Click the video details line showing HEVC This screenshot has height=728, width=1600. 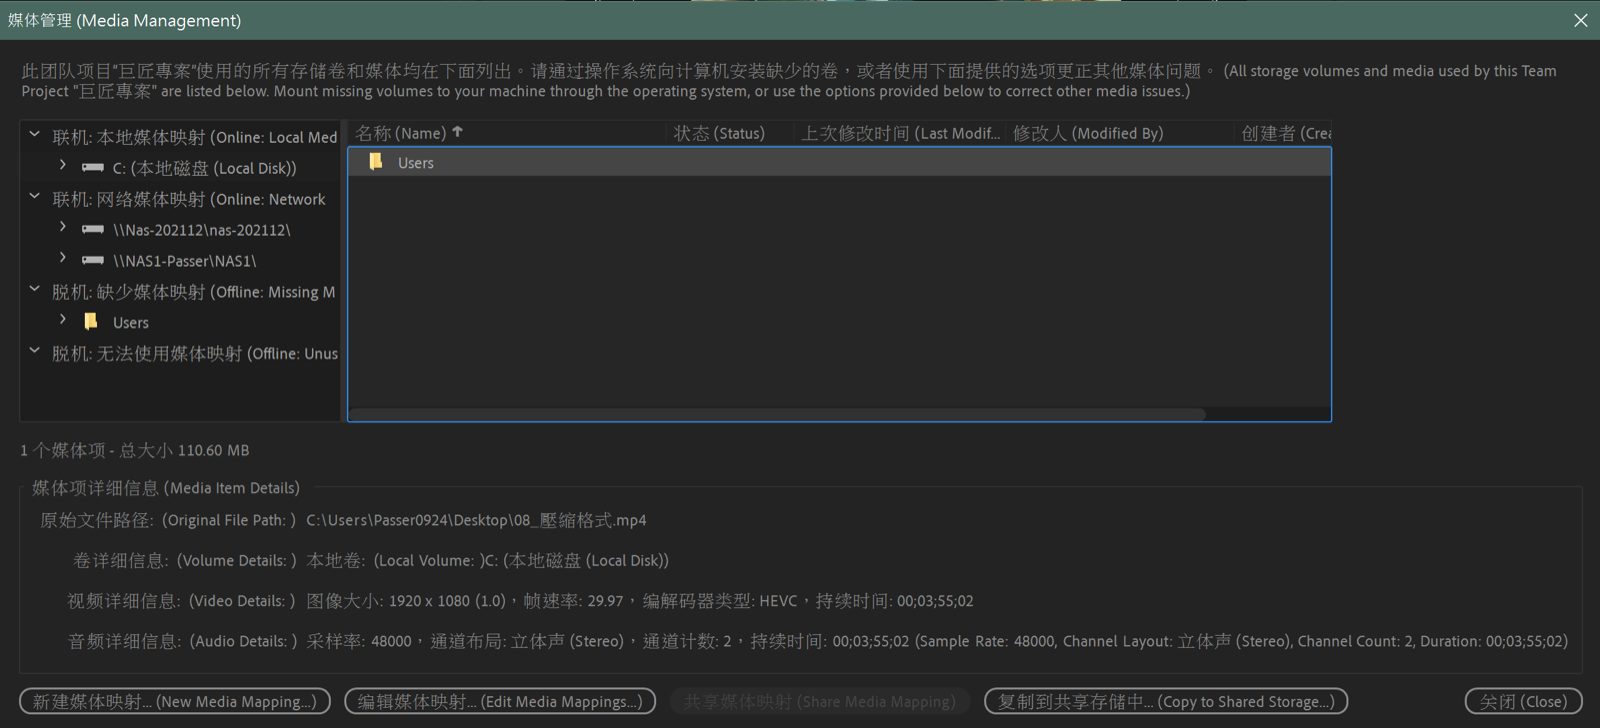pyautogui.click(x=640, y=601)
